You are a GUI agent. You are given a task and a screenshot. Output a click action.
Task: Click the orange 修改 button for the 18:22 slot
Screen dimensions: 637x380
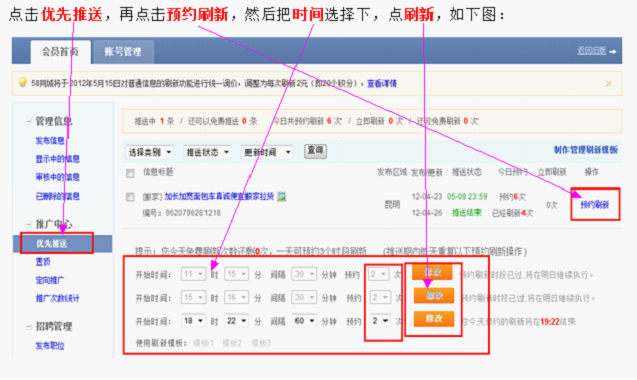tap(434, 319)
